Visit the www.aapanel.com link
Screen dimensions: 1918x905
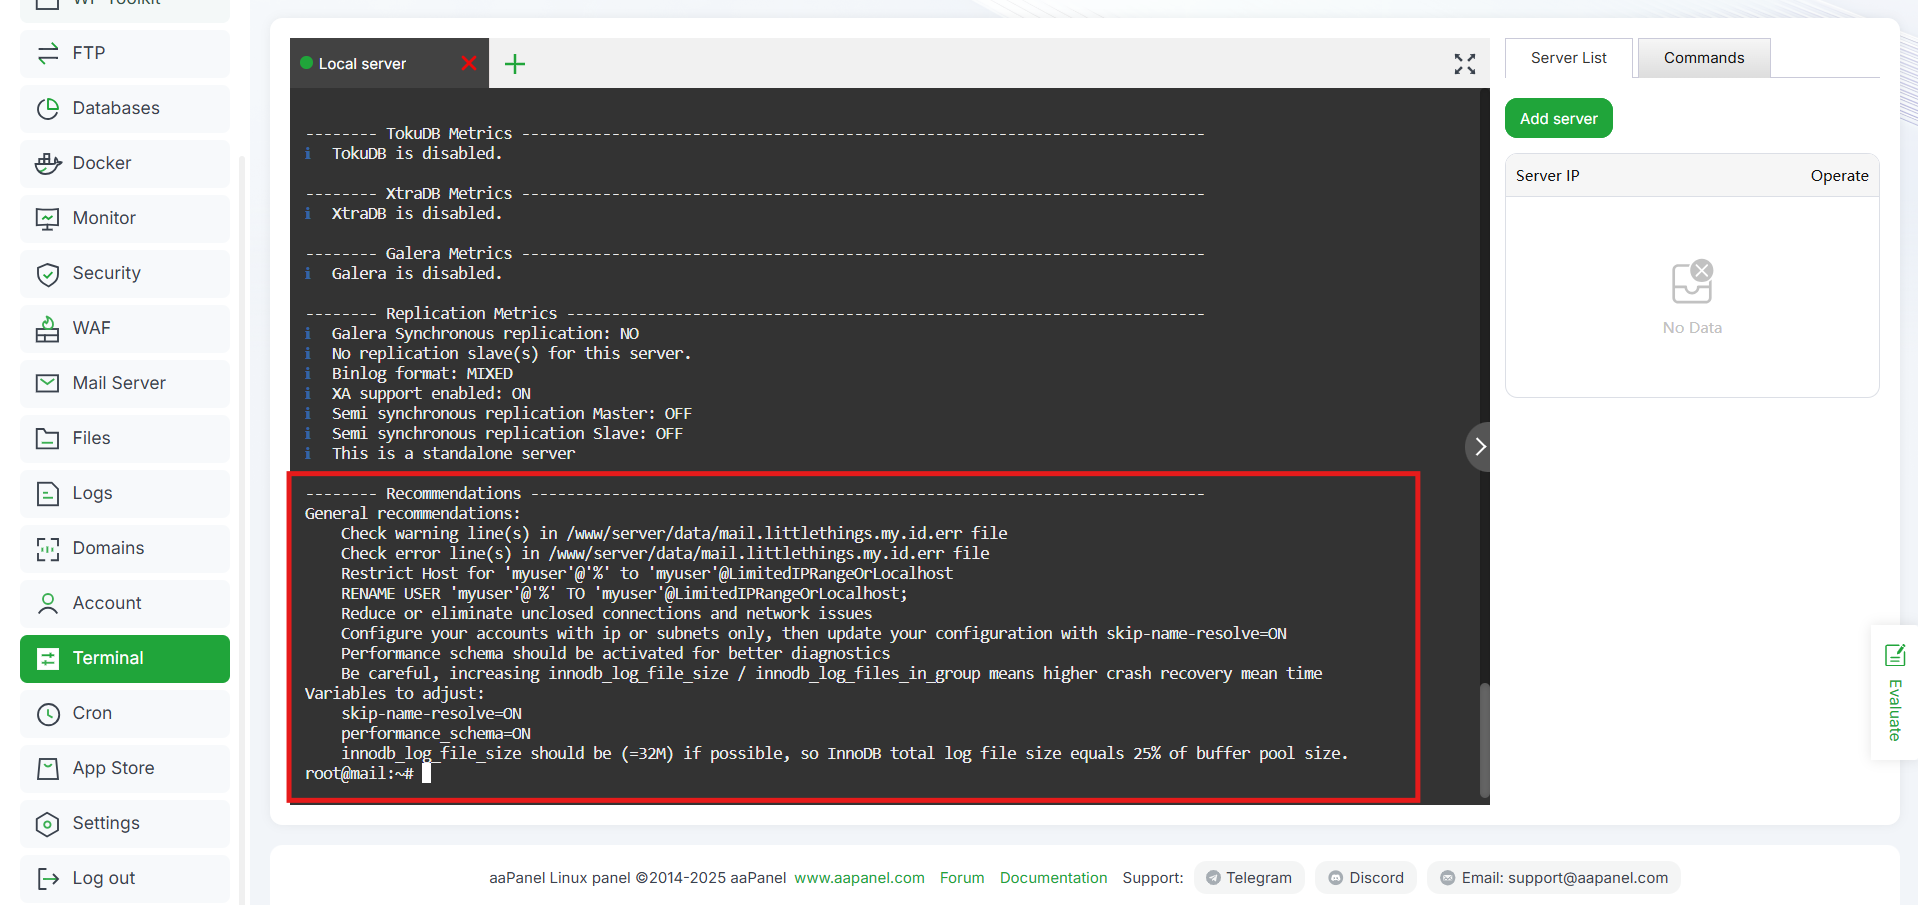859,878
